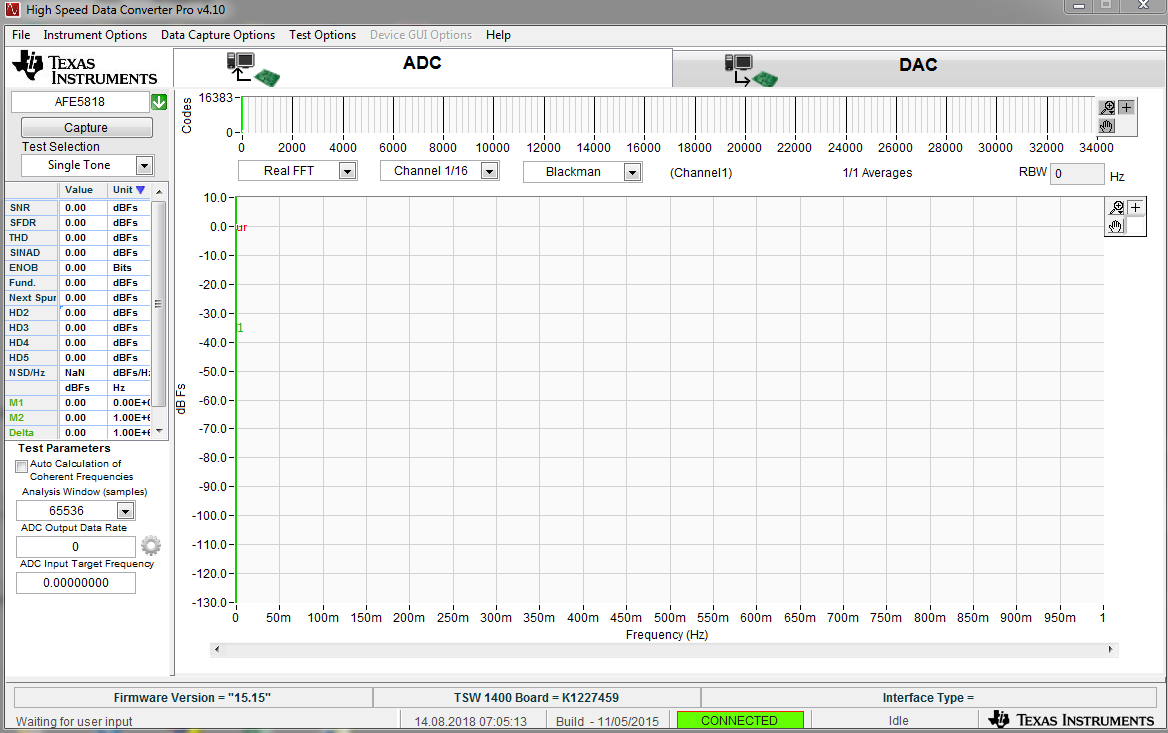
Task: Click the DAC board icon
Action: pos(751,71)
